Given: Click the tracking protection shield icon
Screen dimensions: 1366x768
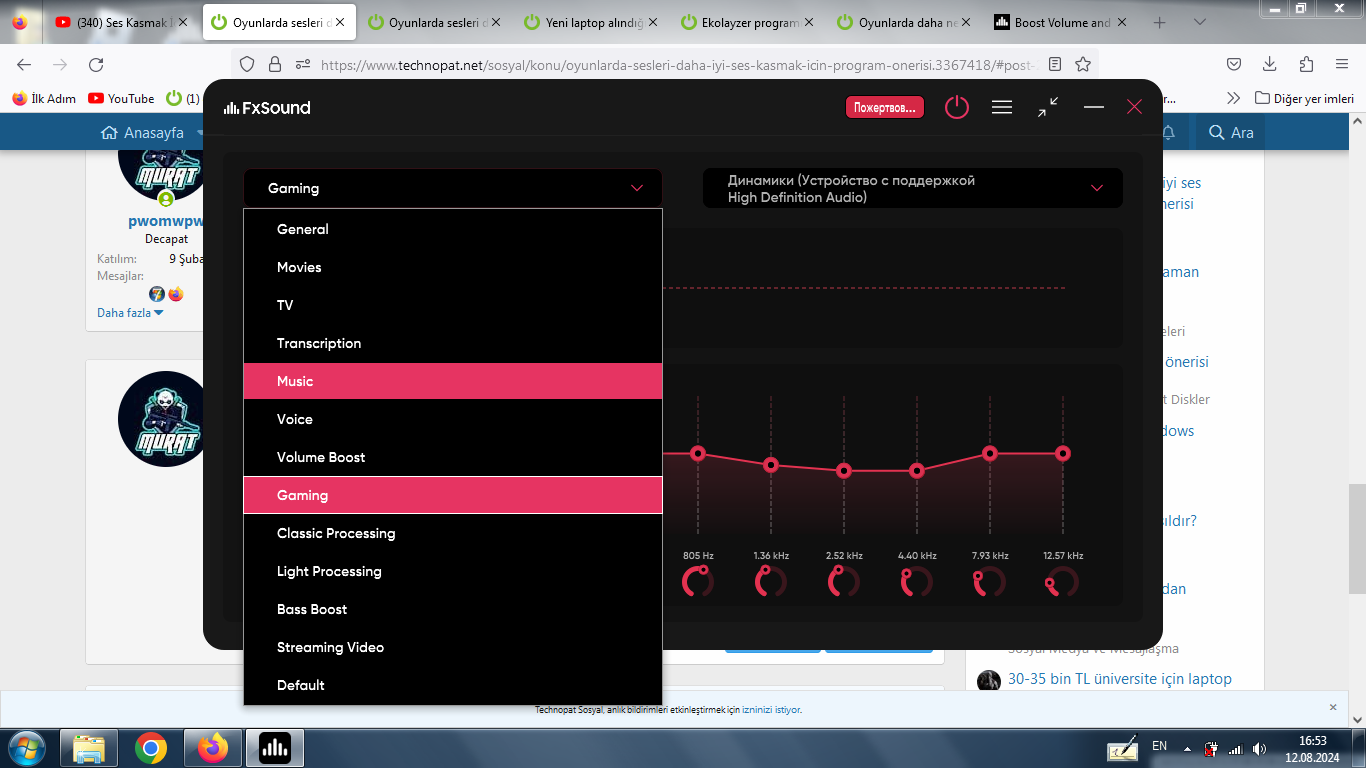Looking at the screenshot, I should (248, 64).
